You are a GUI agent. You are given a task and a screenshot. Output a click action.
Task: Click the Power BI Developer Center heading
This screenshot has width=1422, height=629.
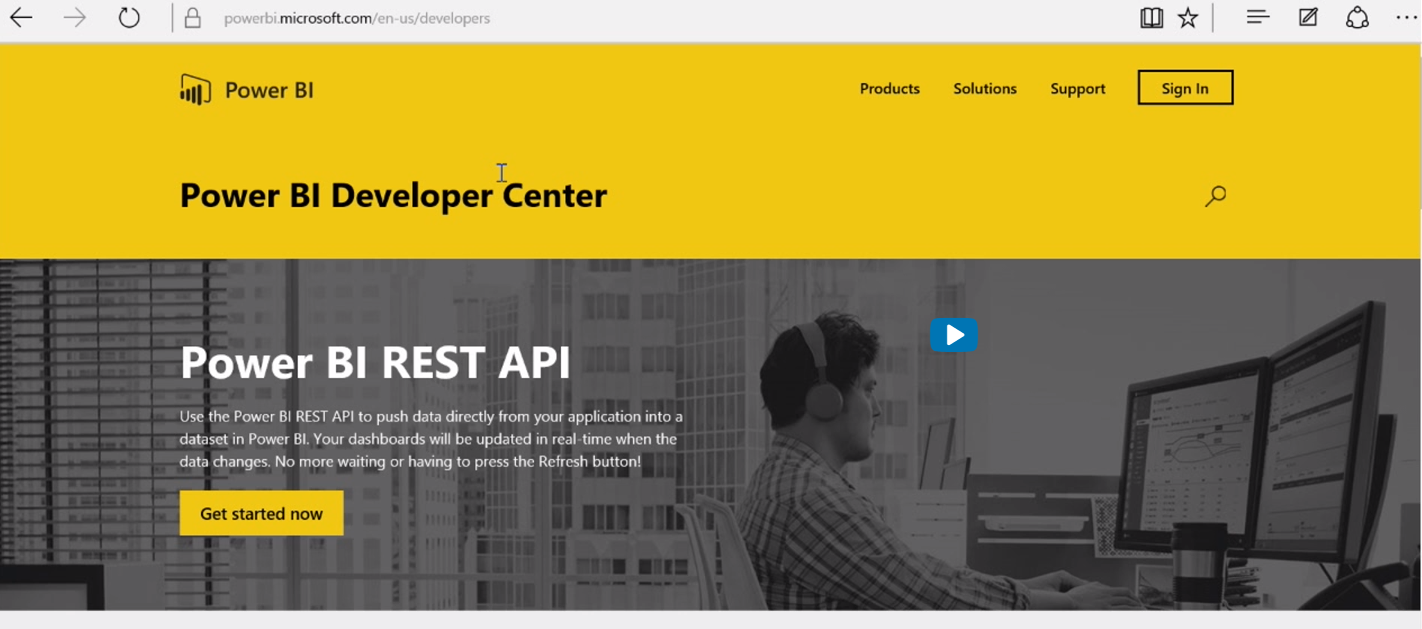[393, 195]
